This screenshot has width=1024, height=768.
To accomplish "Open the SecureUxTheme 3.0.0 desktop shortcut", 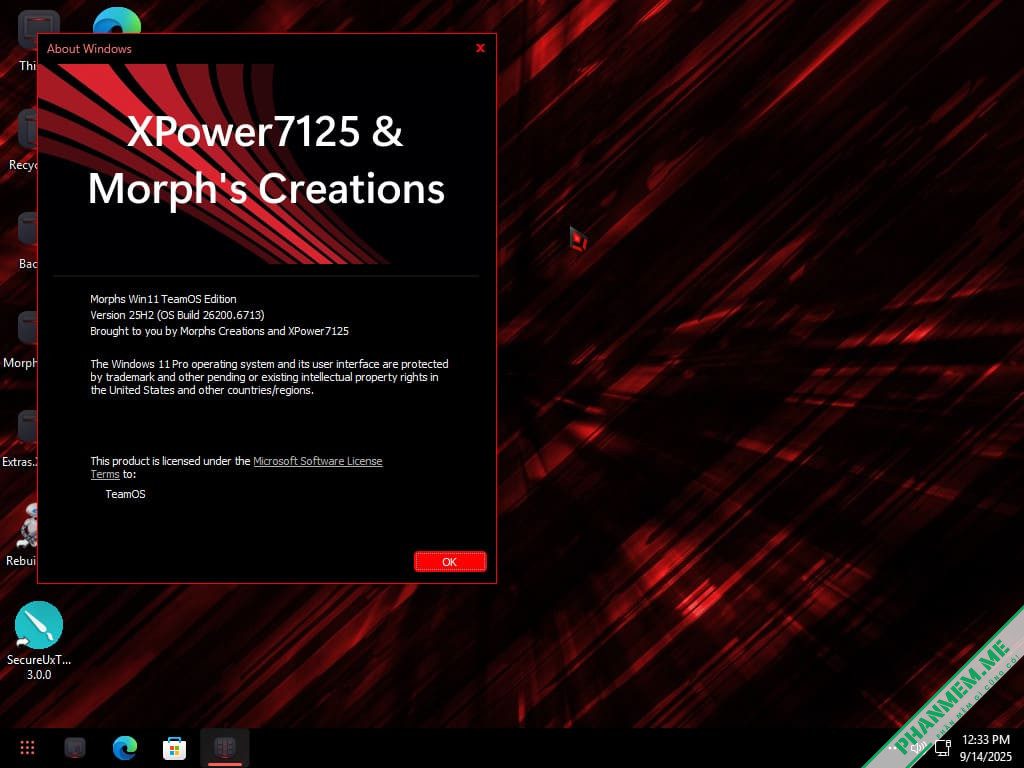I will coord(39,640).
